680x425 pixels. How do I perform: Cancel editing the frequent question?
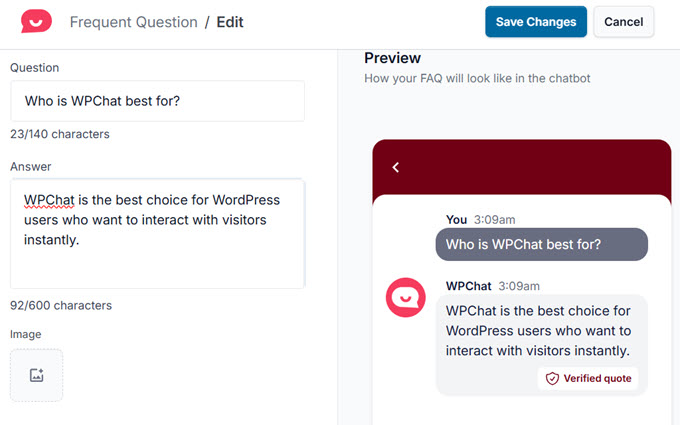624,22
